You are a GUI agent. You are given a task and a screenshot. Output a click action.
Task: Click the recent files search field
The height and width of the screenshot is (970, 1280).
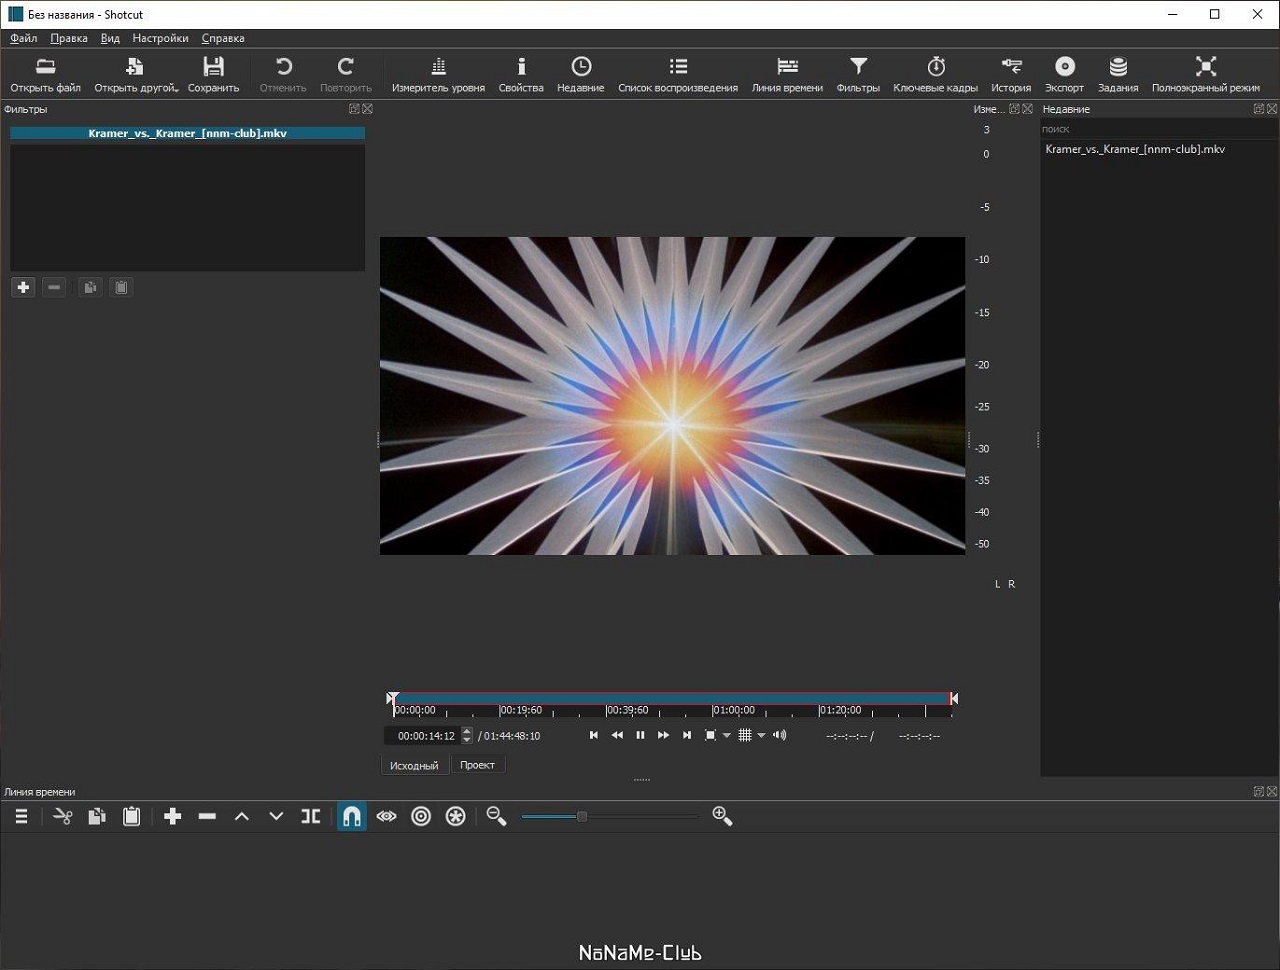click(1150, 129)
